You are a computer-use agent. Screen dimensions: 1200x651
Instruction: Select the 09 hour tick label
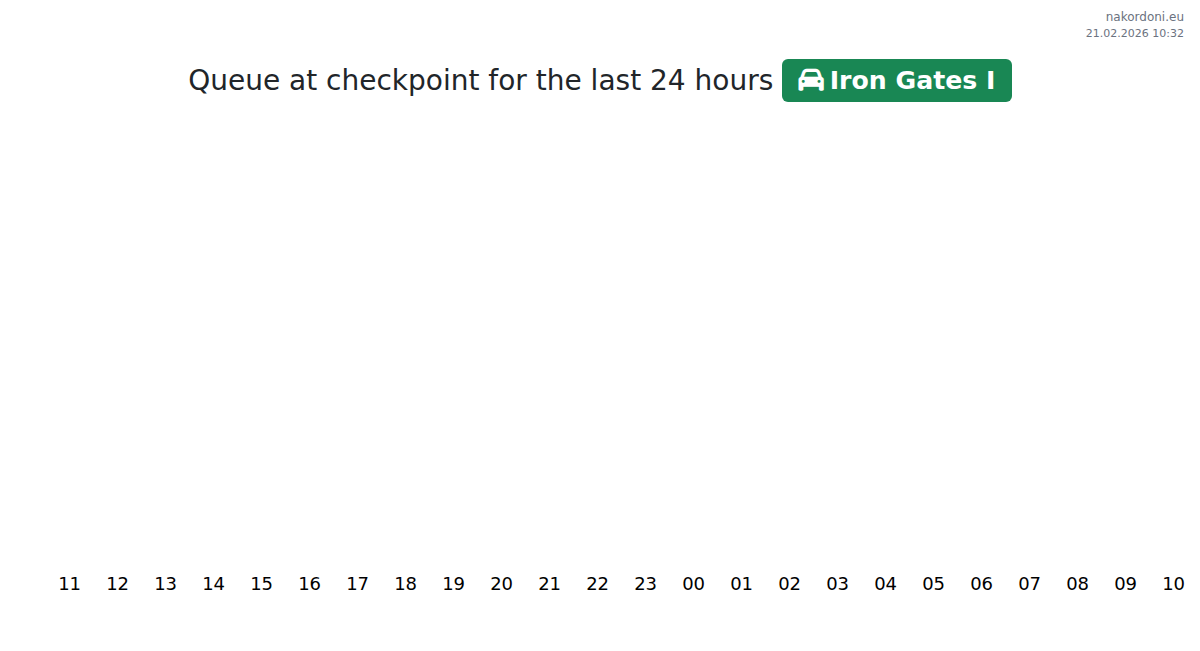click(x=1125, y=584)
